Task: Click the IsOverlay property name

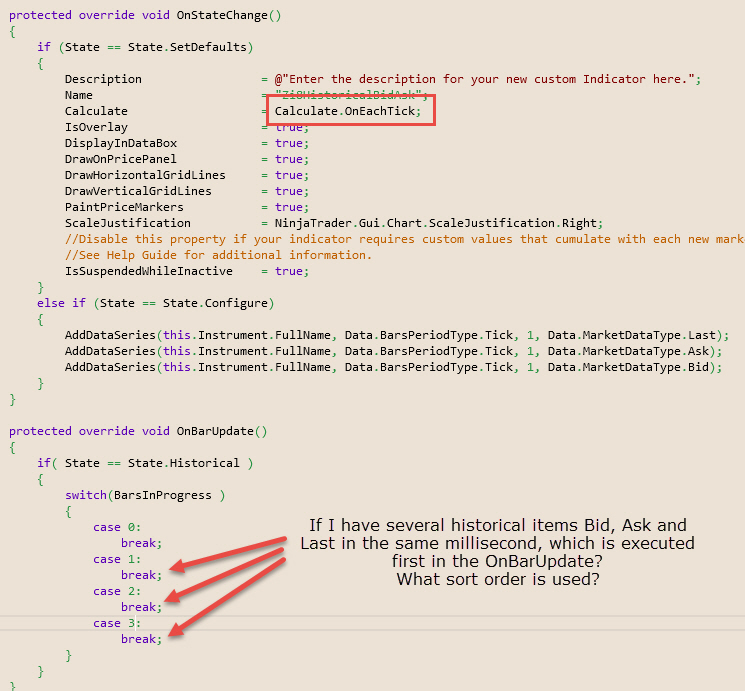Action: 96,127
